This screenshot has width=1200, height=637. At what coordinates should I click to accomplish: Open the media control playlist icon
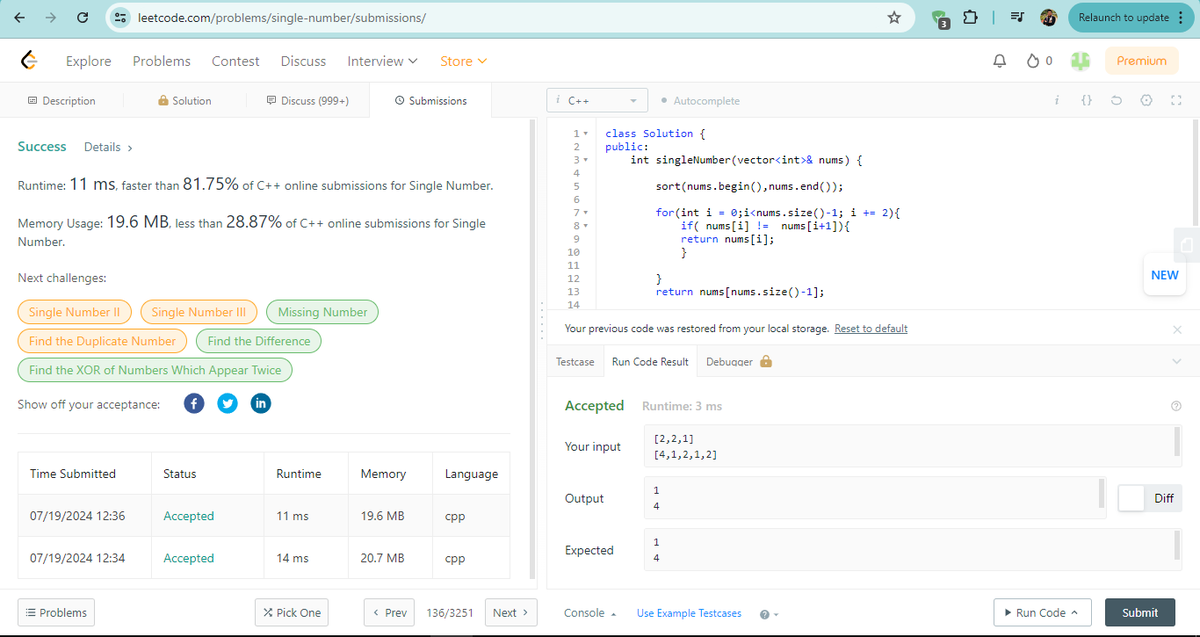(x=1019, y=17)
